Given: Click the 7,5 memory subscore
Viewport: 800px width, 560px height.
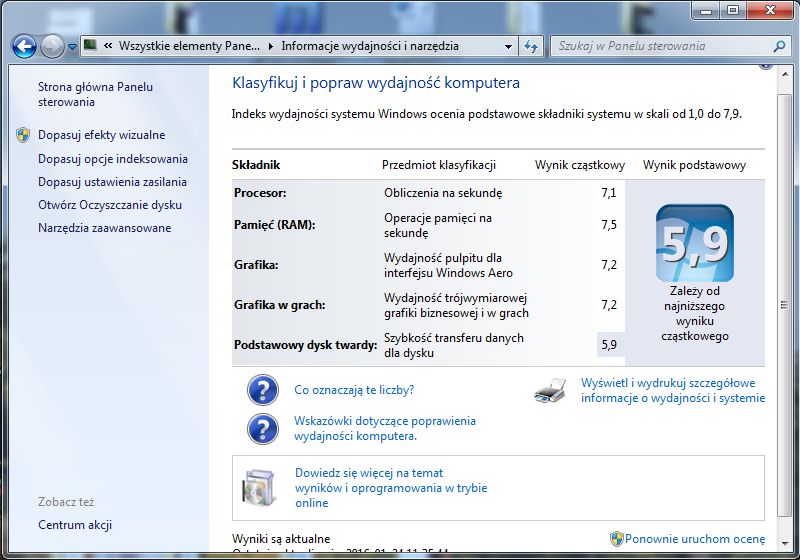Looking at the screenshot, I should [609, 225].
